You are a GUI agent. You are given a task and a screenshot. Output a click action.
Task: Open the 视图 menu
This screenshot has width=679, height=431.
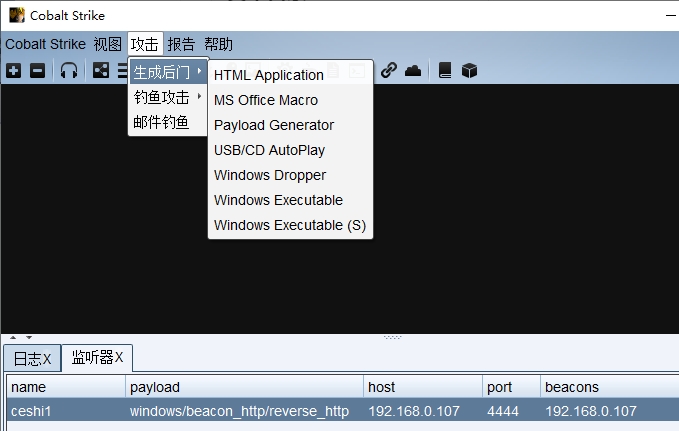point(107,44)
